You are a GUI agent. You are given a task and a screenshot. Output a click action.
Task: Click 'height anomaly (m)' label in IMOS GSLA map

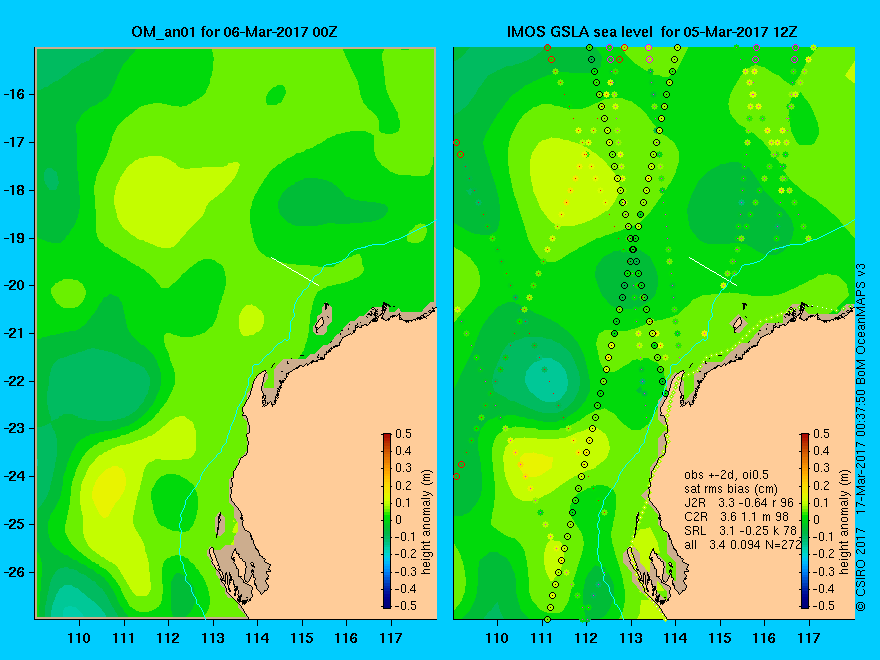[x=845, y=522]
